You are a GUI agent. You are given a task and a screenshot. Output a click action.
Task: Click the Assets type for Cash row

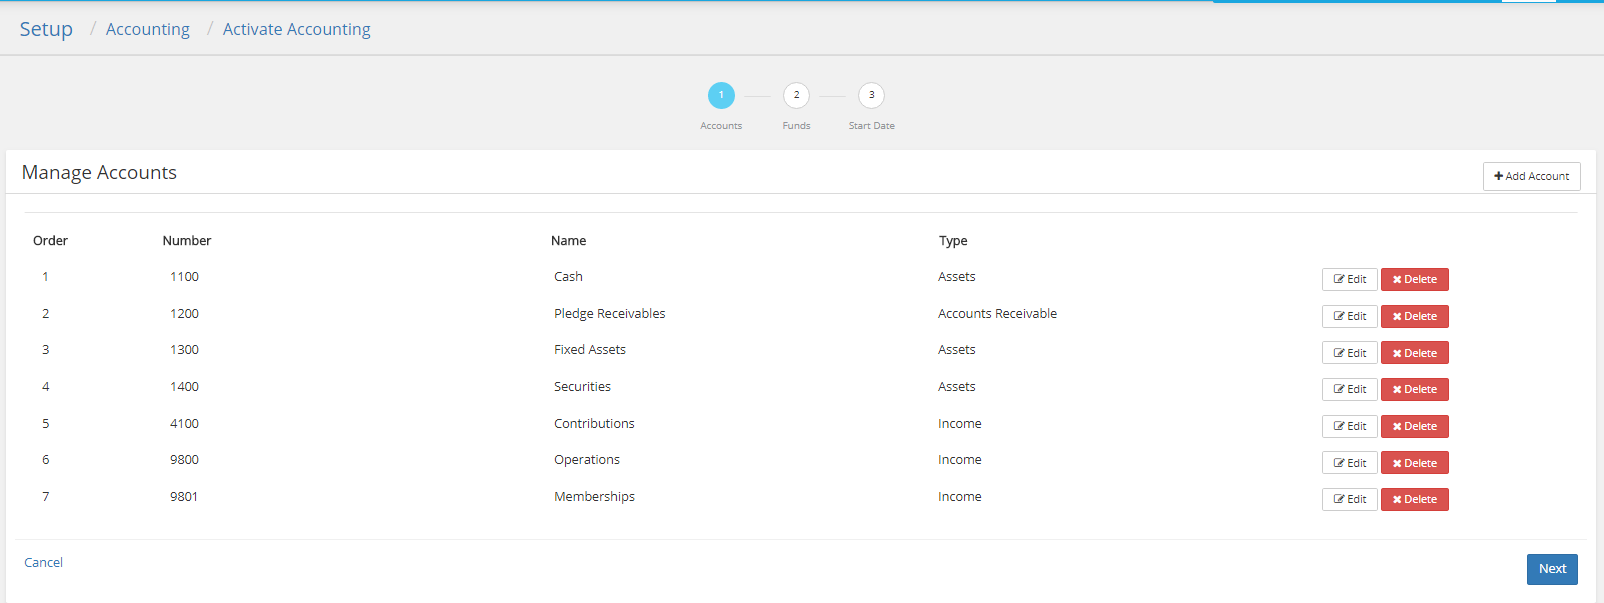pyautogui.click(x=956, y=276)
